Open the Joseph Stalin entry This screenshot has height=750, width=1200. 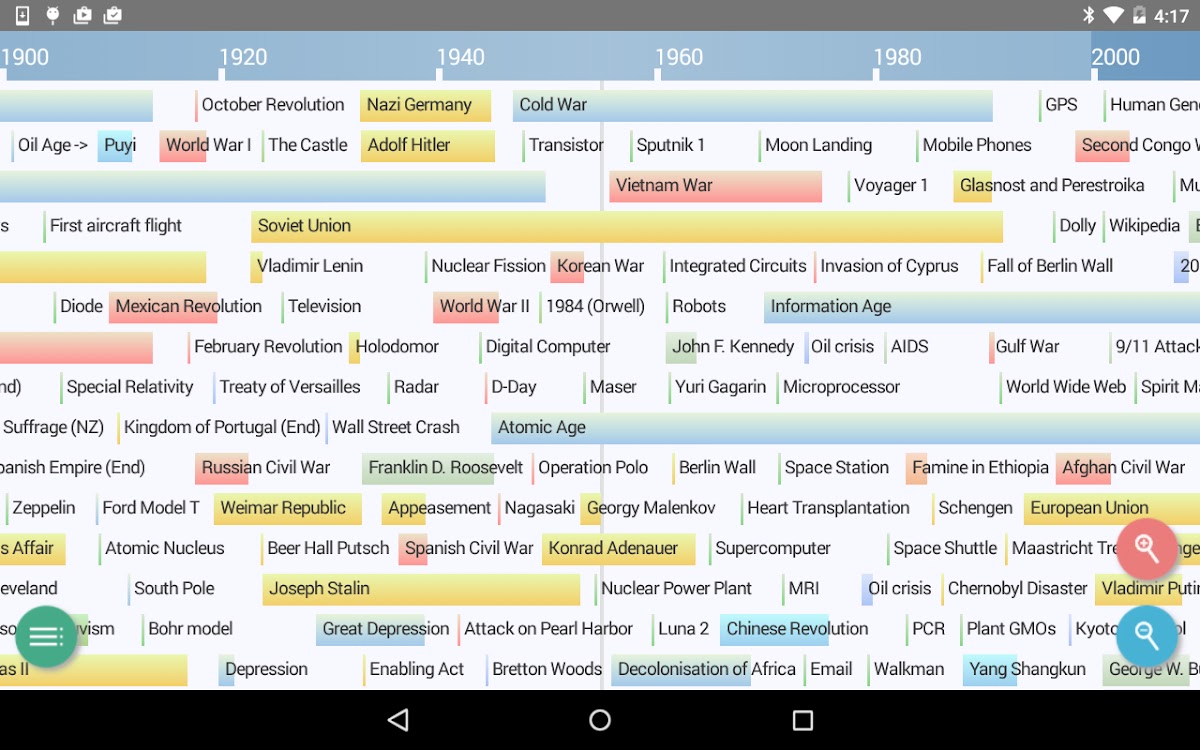click(420, 589)
